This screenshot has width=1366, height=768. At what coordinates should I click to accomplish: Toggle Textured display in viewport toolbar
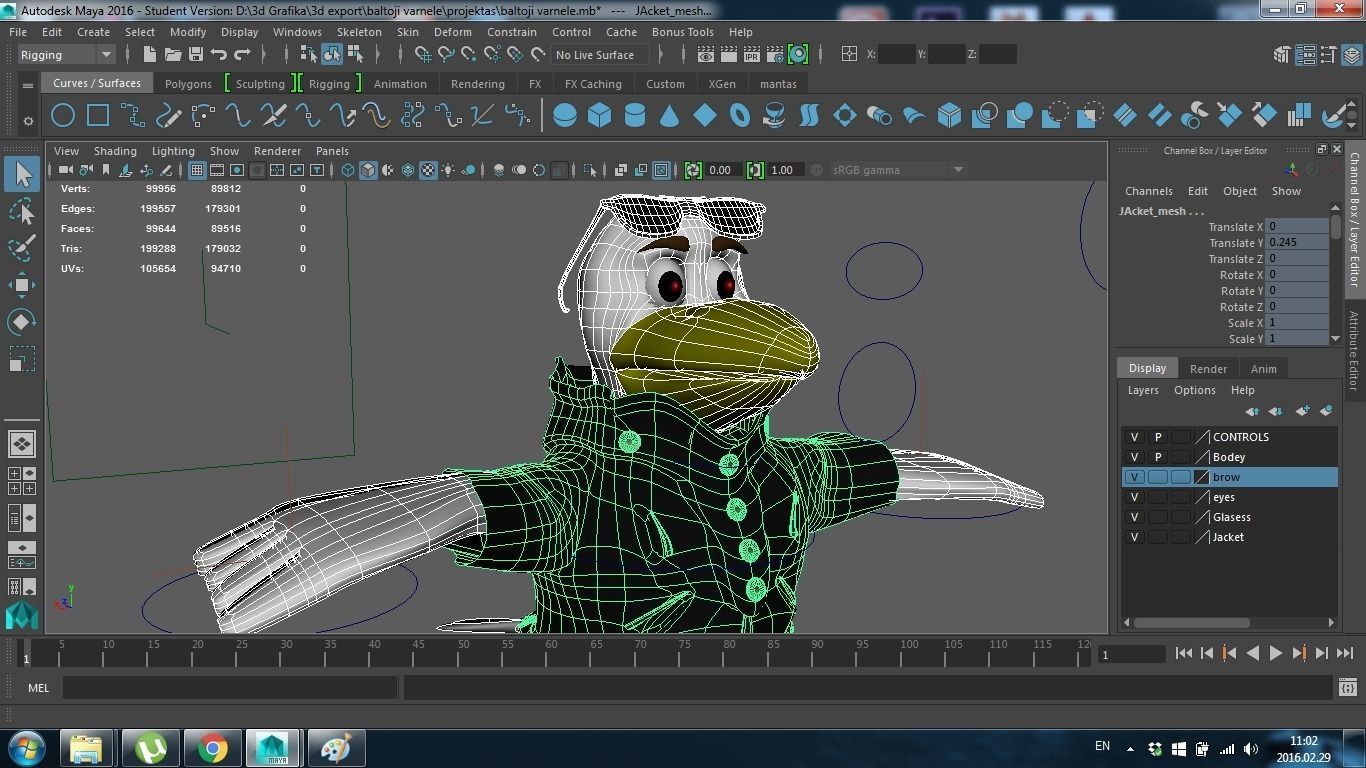428,170
